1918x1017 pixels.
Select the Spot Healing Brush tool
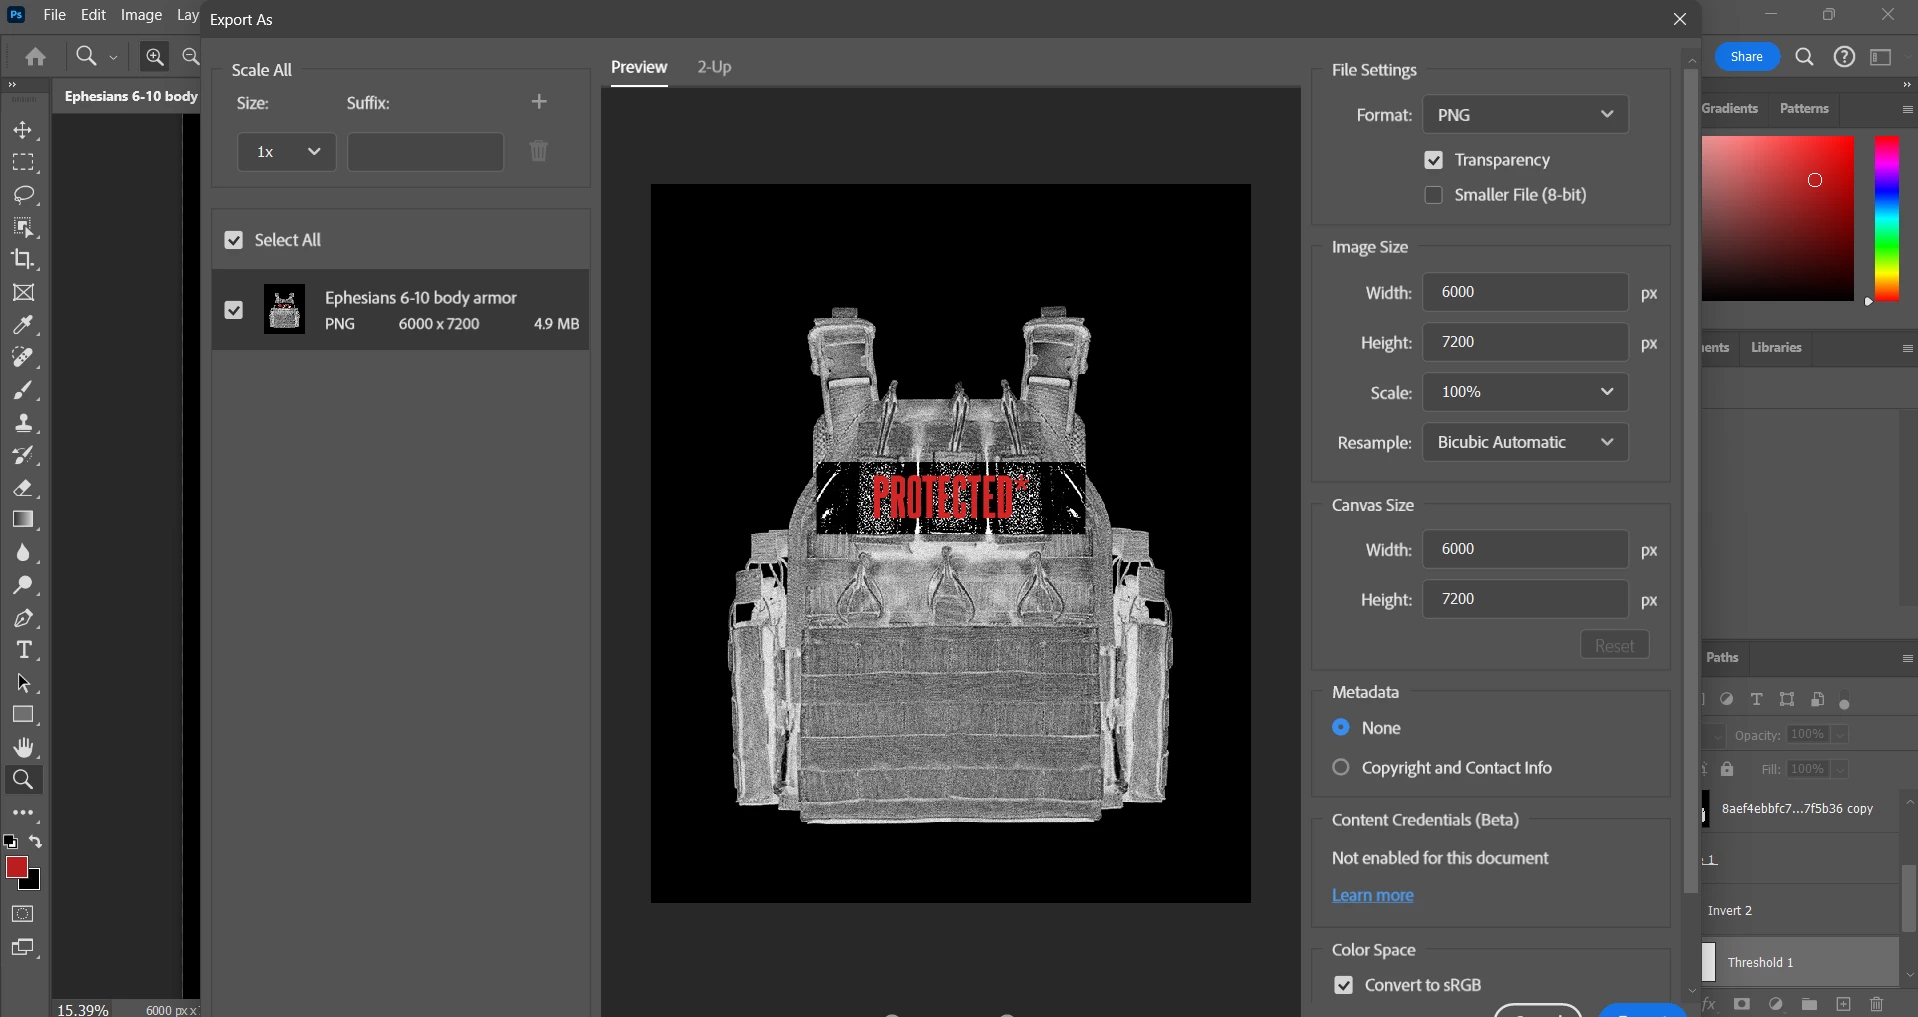(23, 358)
